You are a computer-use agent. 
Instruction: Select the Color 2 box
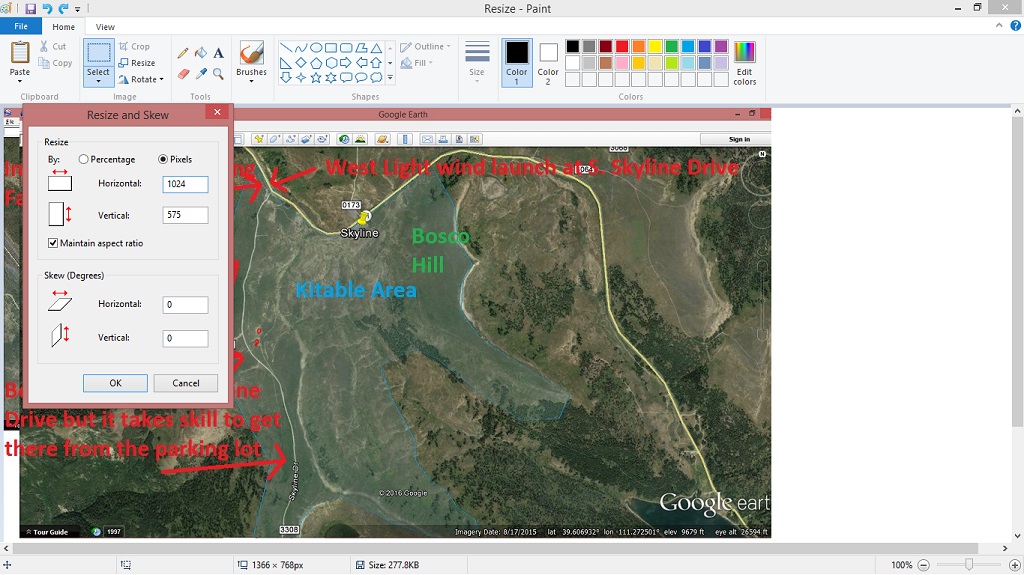[x=548, y=63]
